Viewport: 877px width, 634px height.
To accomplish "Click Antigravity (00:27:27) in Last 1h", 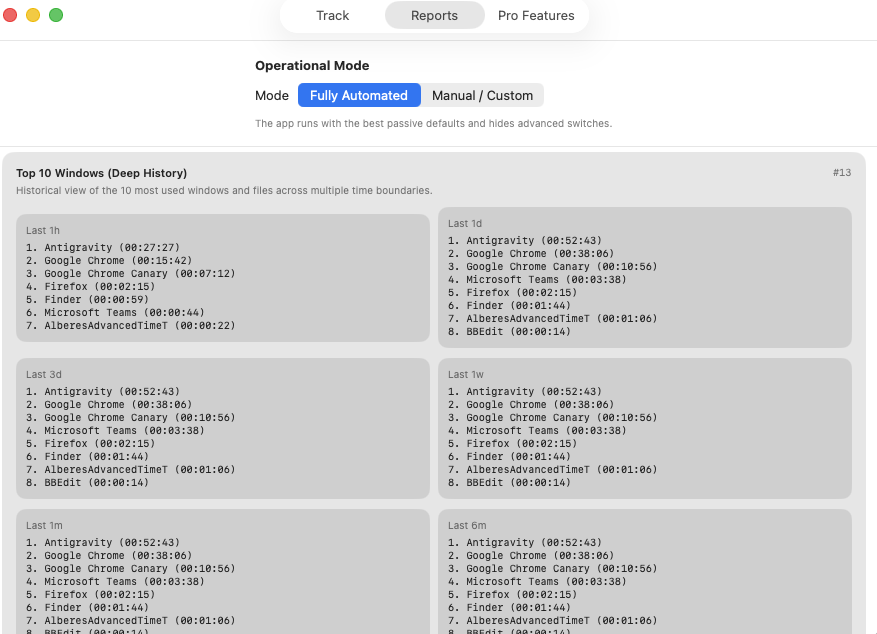I will pos(103,248).
